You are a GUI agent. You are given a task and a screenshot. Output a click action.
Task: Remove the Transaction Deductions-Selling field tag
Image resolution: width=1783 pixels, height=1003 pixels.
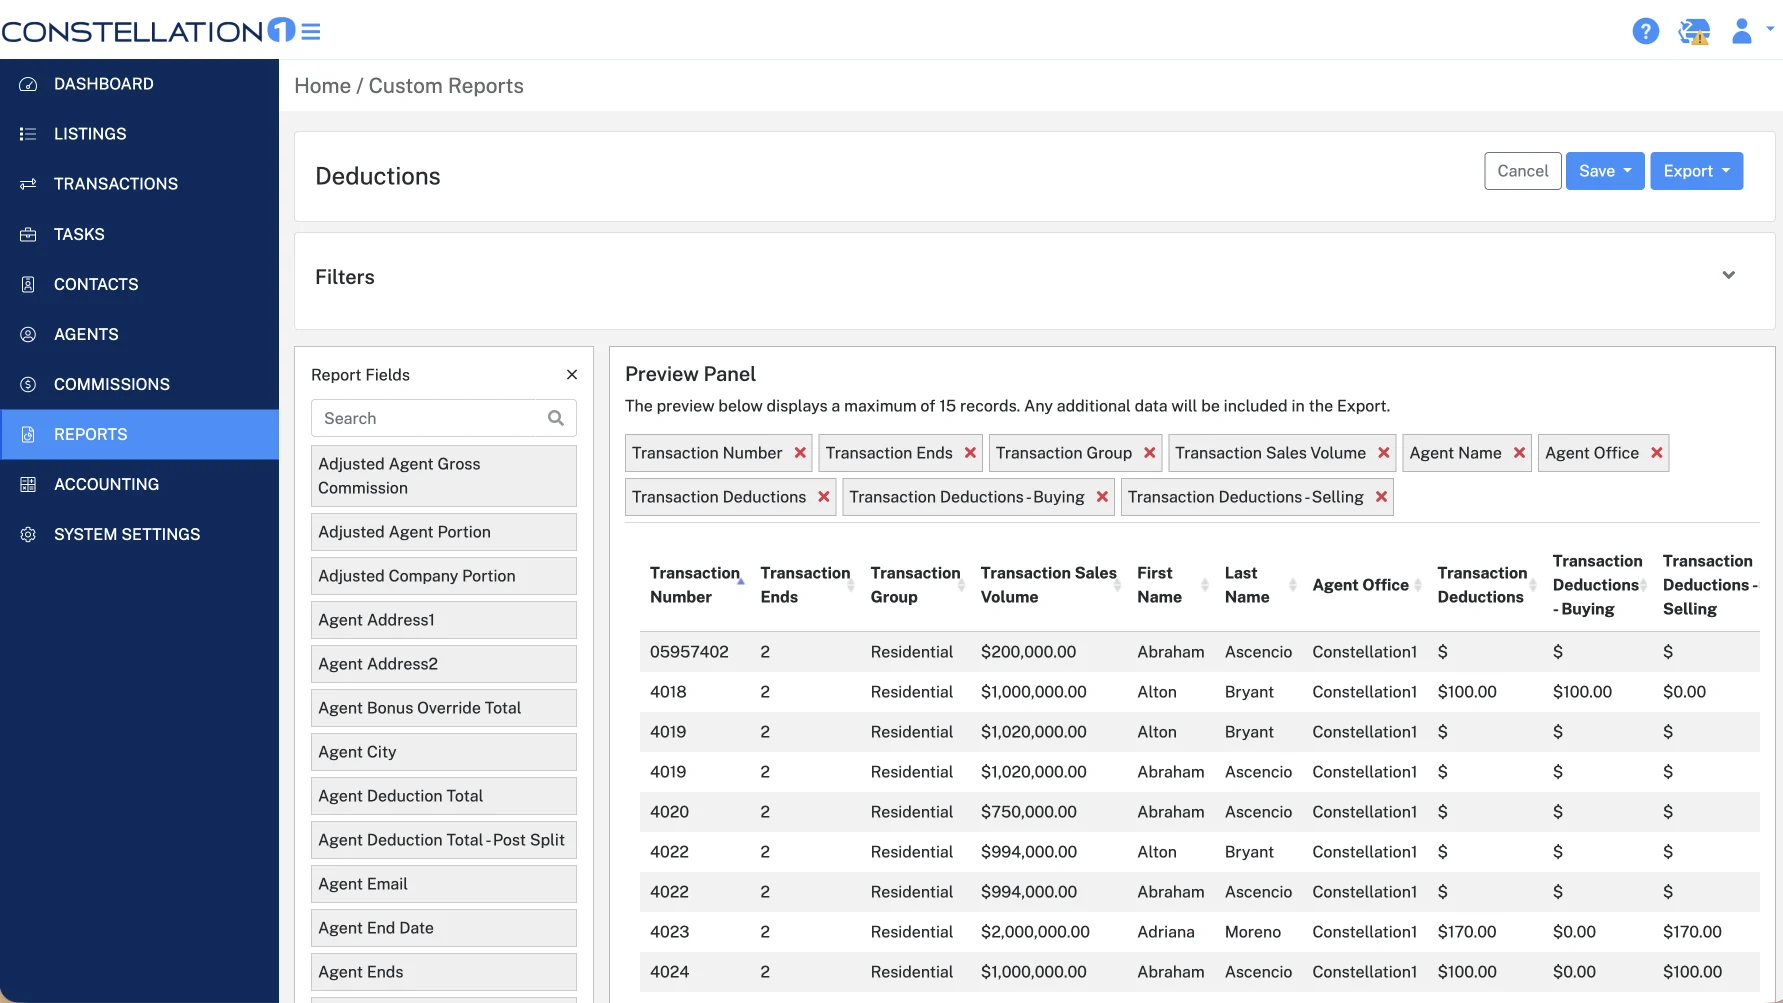point(1381,497)
